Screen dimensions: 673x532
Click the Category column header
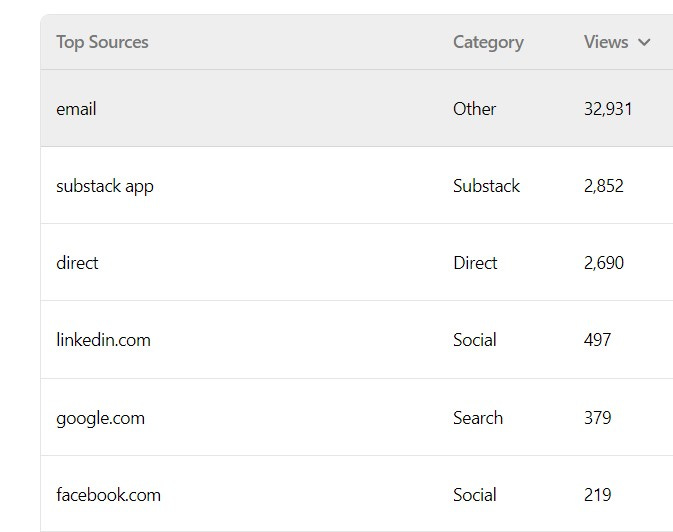point(488,43)
